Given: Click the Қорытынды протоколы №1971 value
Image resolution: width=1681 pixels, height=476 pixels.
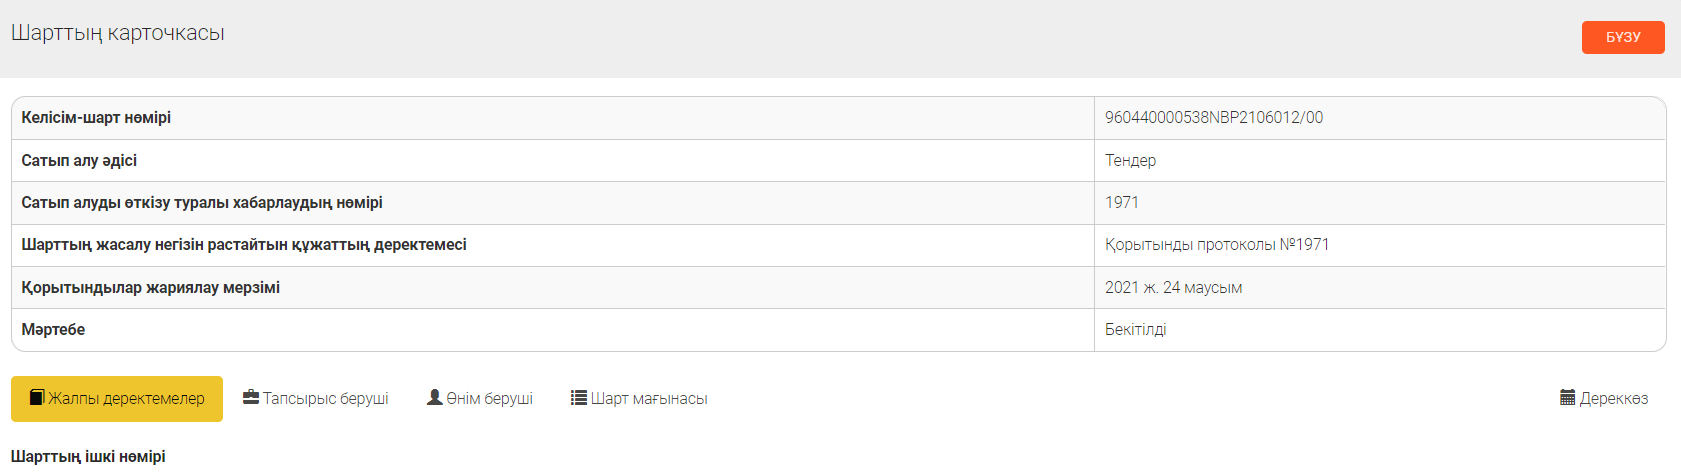Looking at the screenshot, I should point(1216,245).
